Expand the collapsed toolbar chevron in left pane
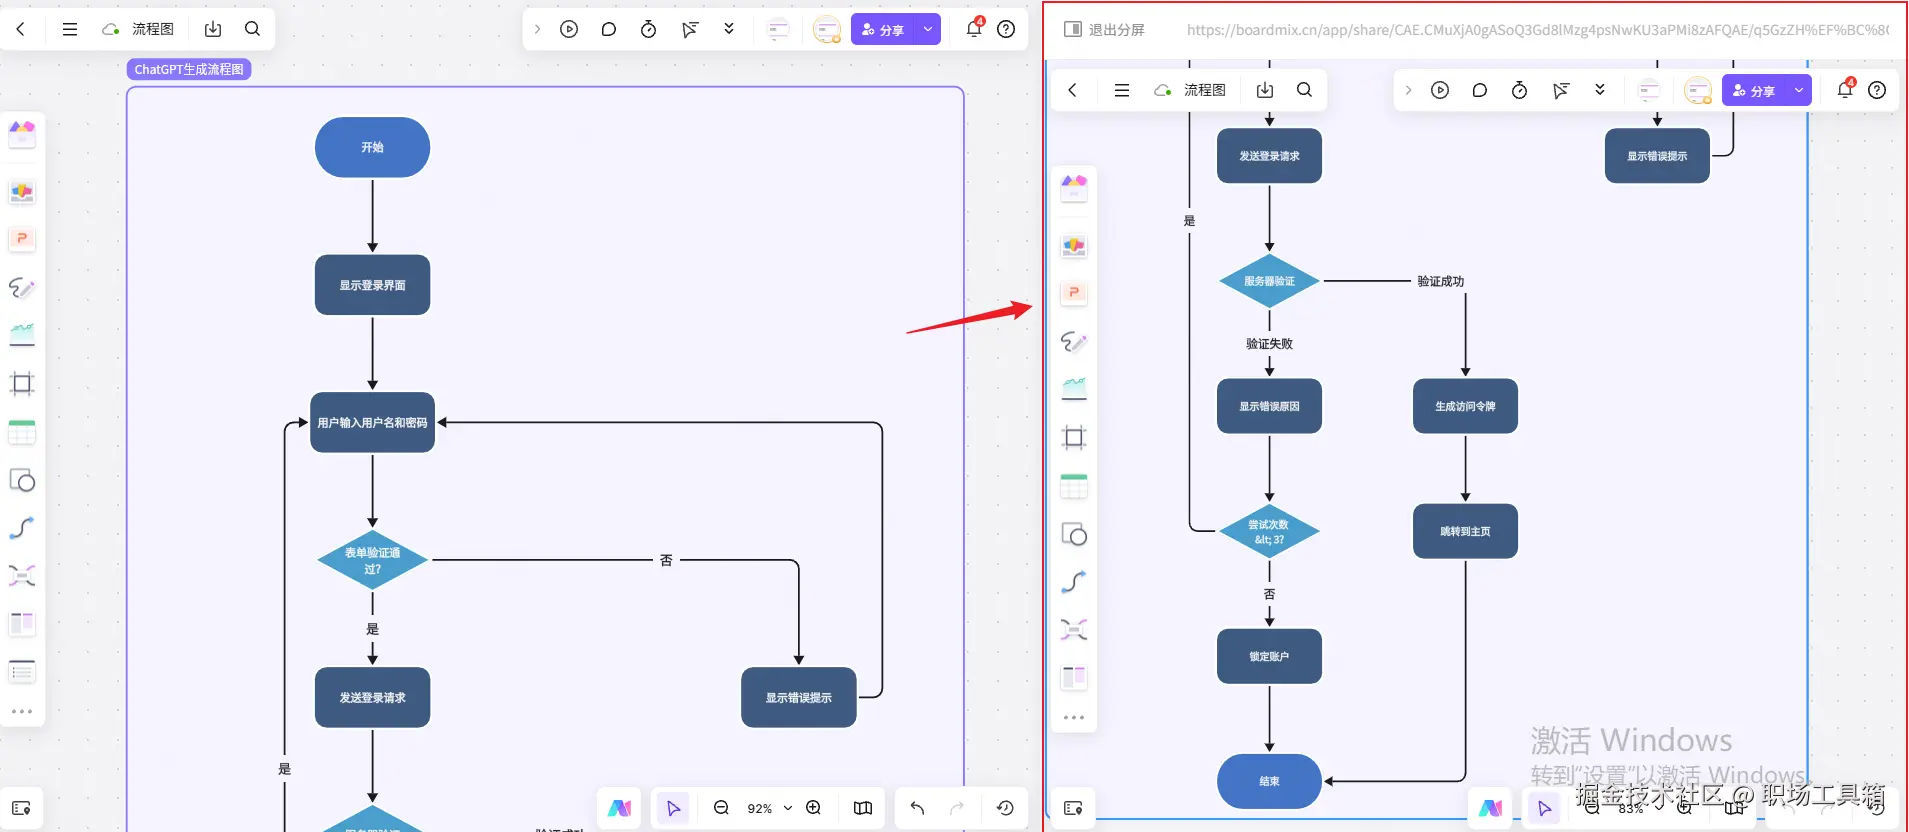 click(x=537, y=29)
